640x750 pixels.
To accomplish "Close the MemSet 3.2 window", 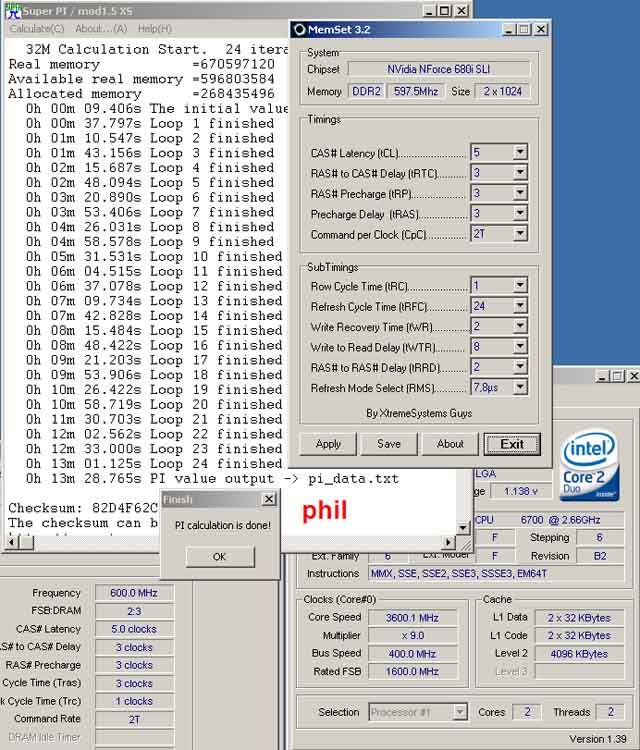I will point(541,30).
